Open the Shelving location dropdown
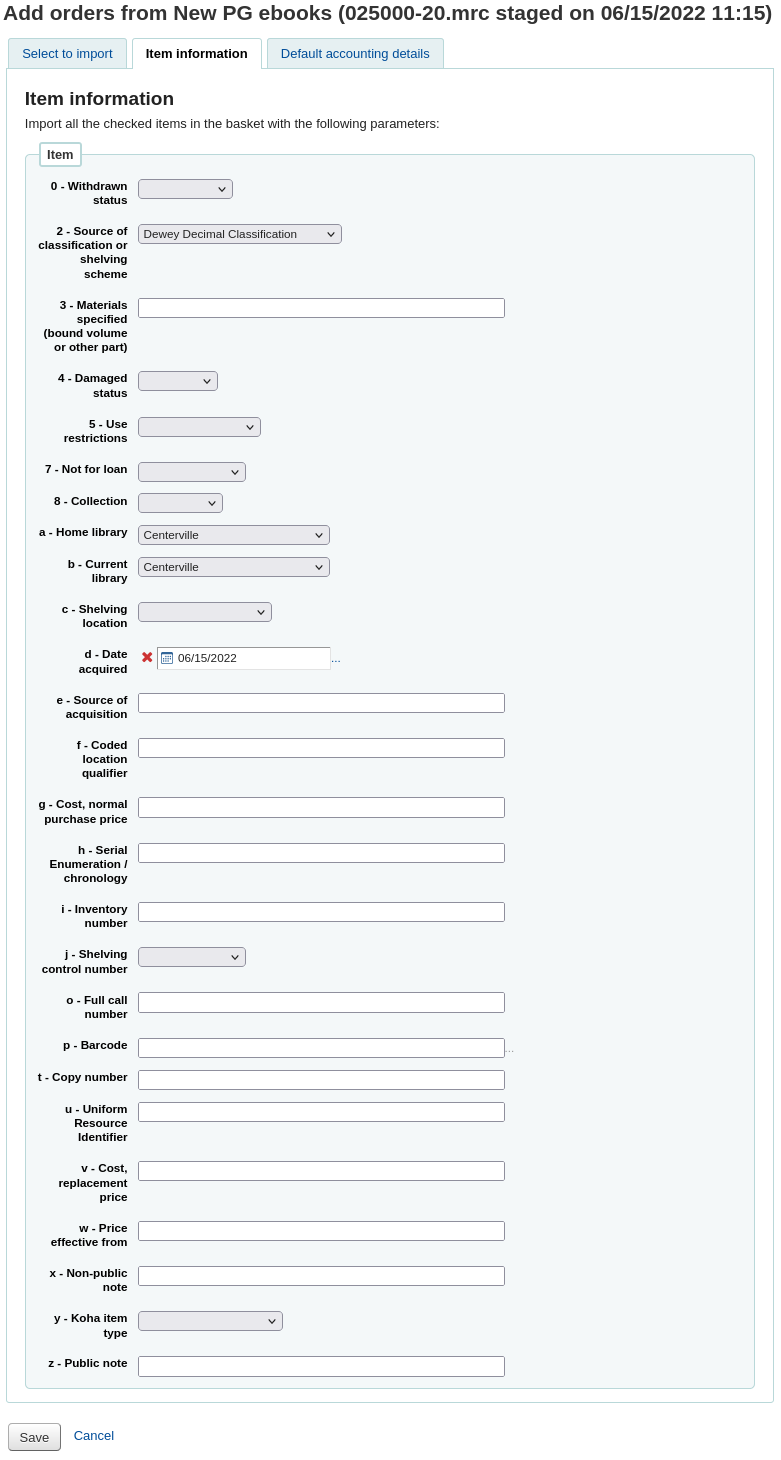 click(204, 611)
